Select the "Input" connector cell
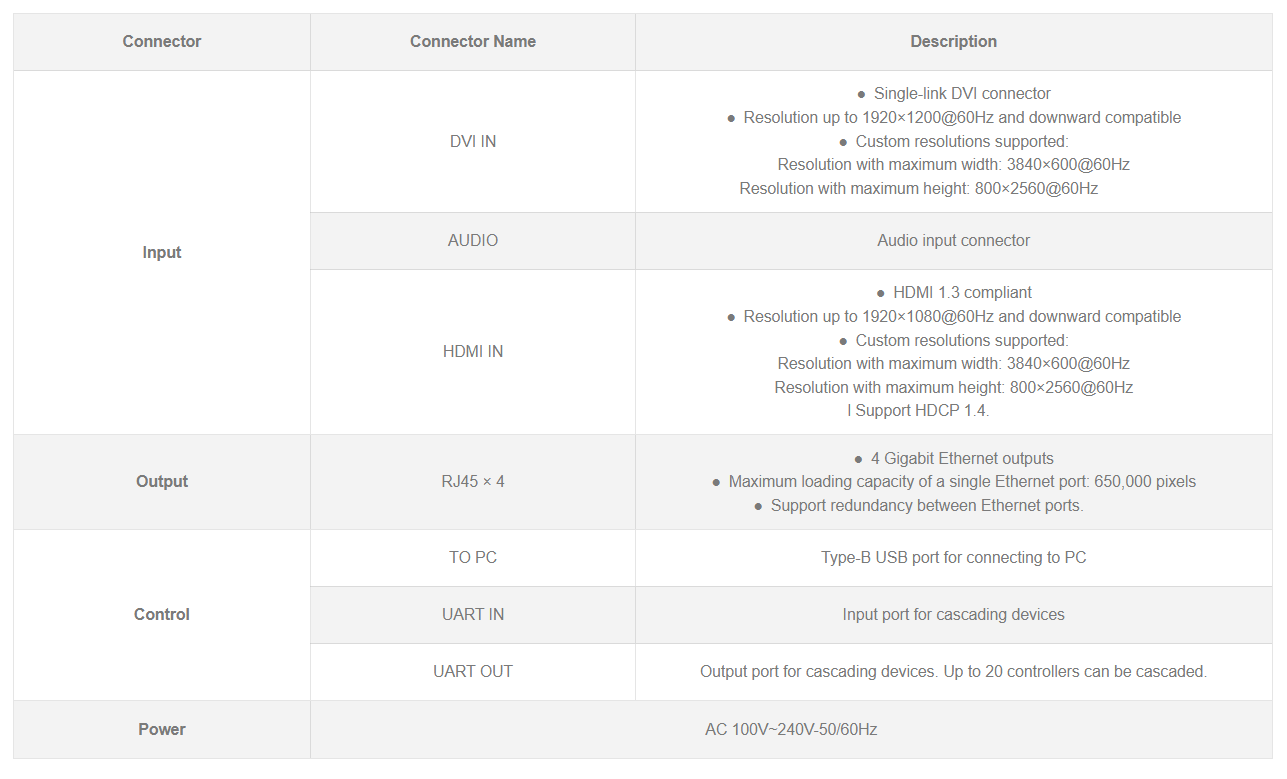This screenshot has height=779, width=1287. [x=162, y=252]
